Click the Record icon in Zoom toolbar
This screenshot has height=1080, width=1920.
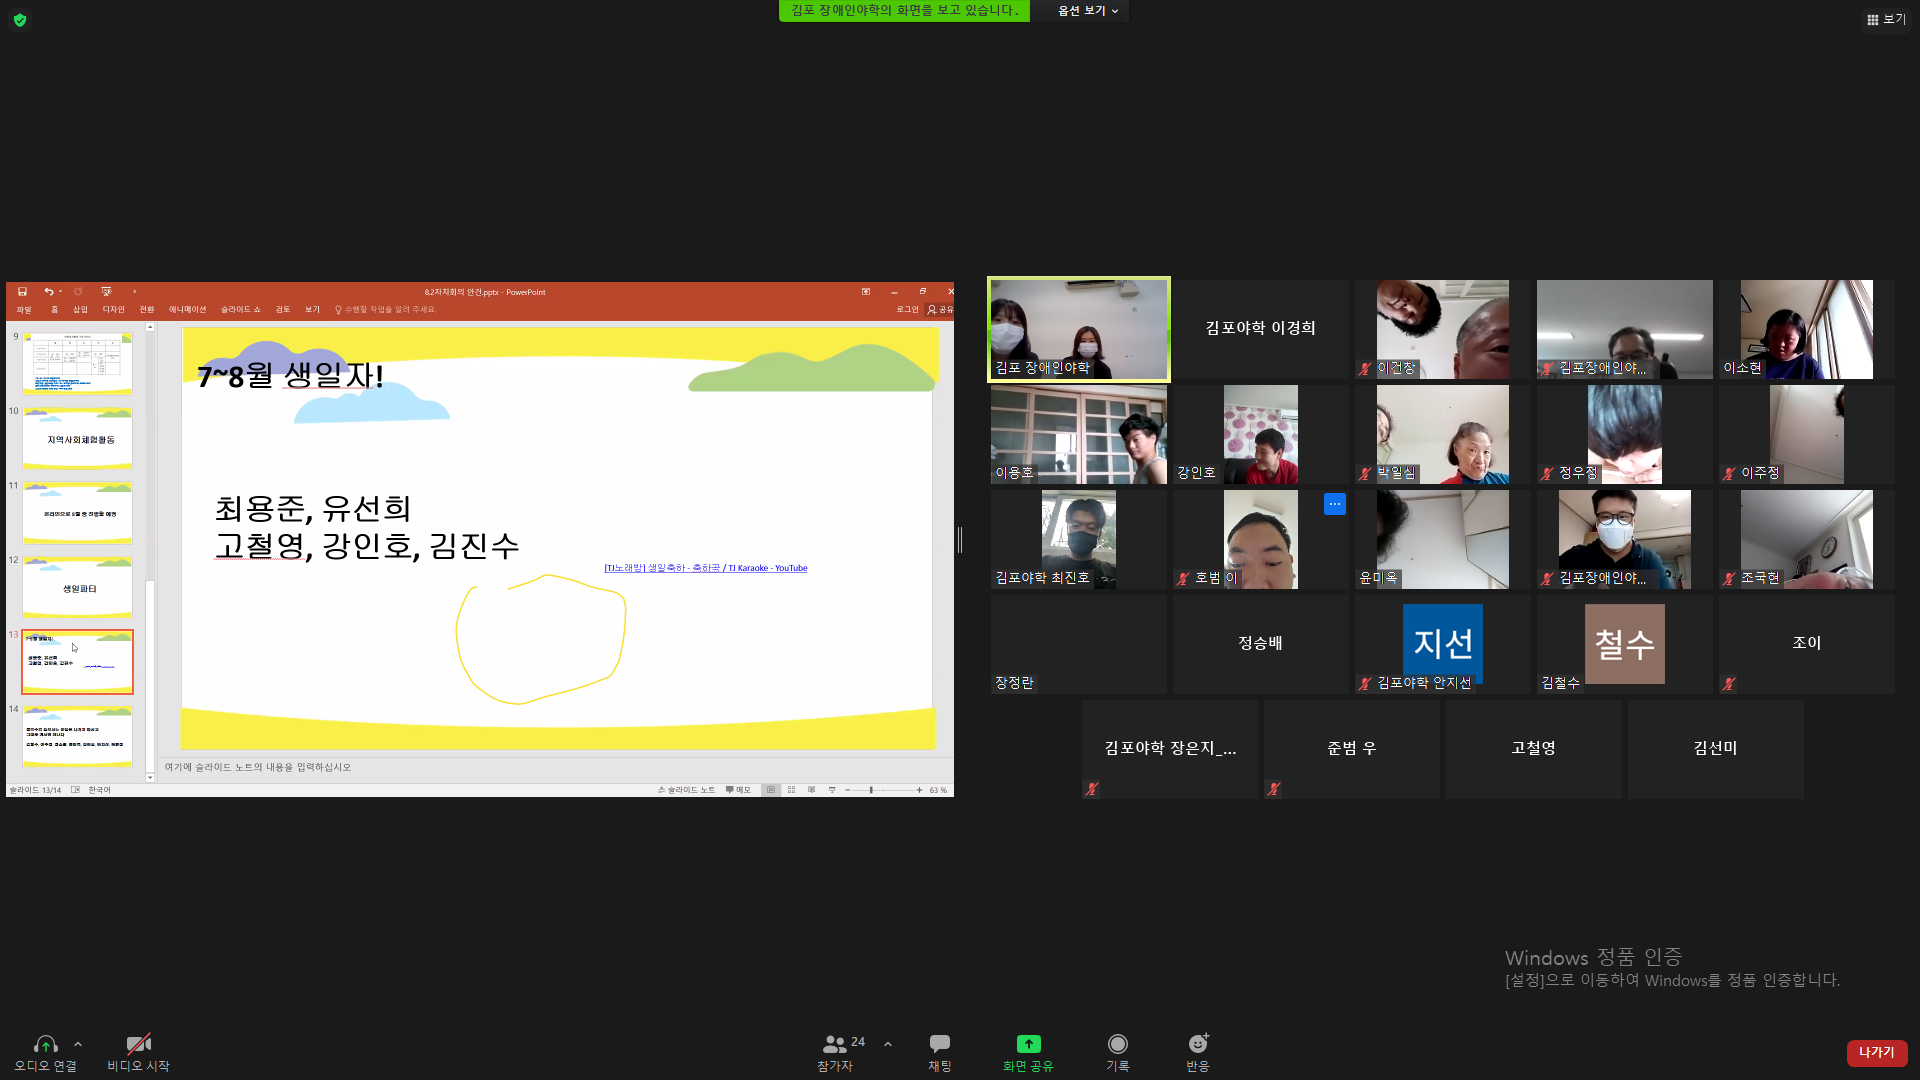pyautogui.click(x=1118, y=1044)
